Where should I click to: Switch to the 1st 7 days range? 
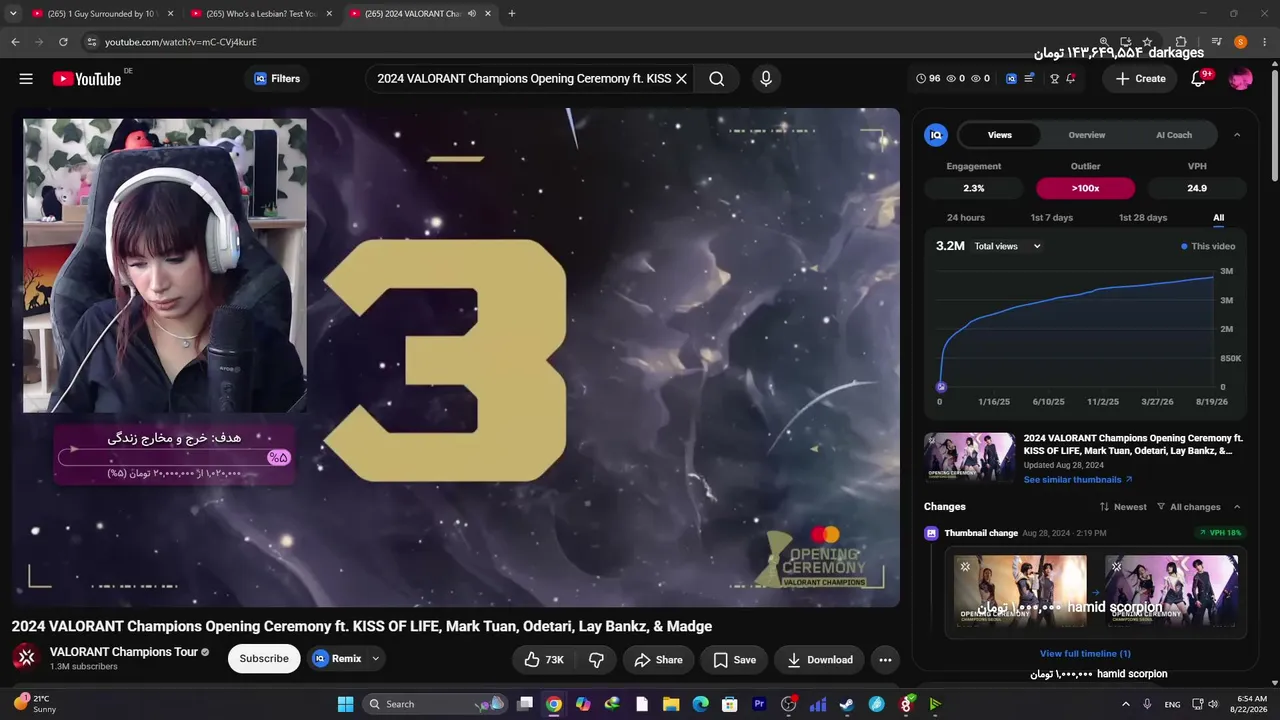tap(1051, 218)
